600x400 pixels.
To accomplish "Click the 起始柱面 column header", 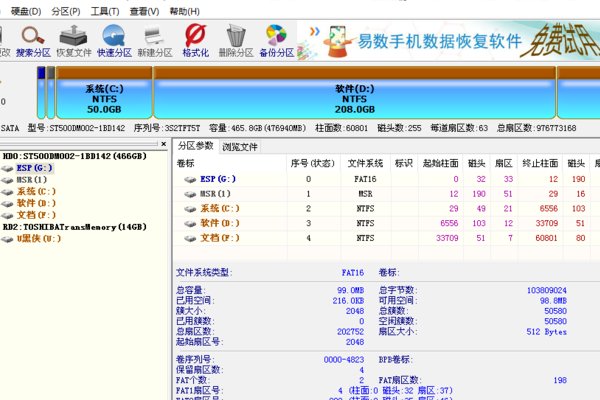I will click(x=440, y=163).
